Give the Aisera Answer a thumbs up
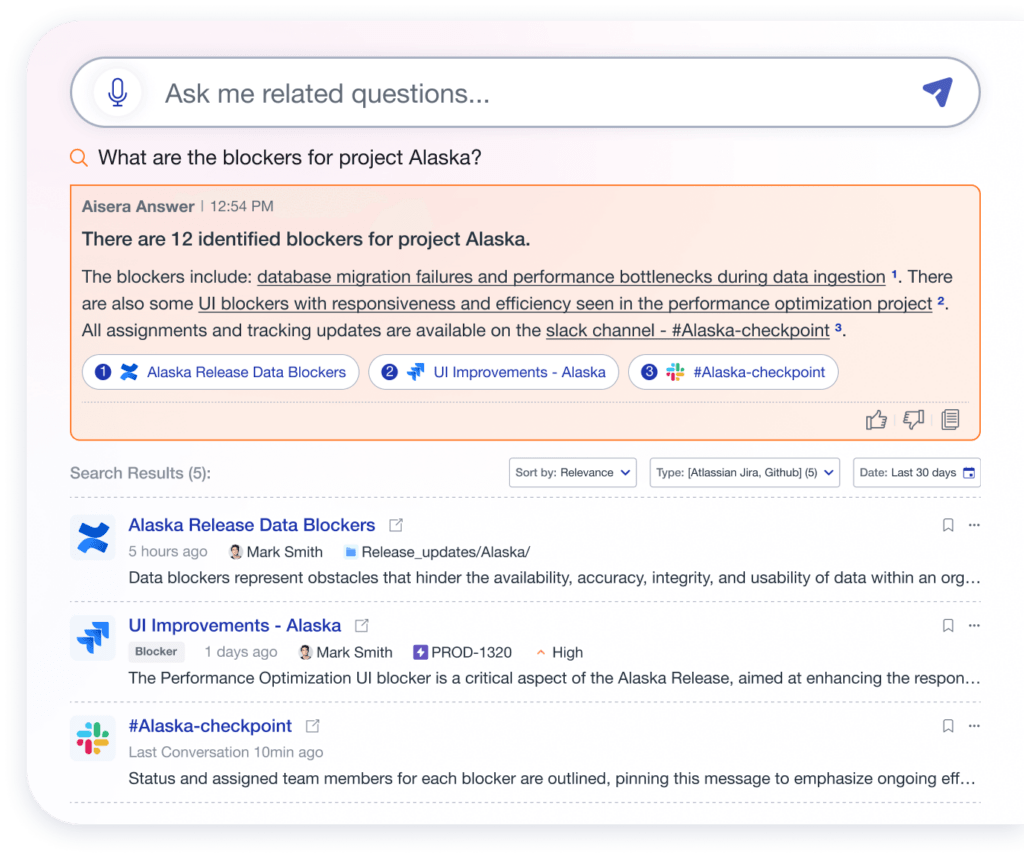The height and width of the screenshot is (857, 1024). [x=876, y=420]
